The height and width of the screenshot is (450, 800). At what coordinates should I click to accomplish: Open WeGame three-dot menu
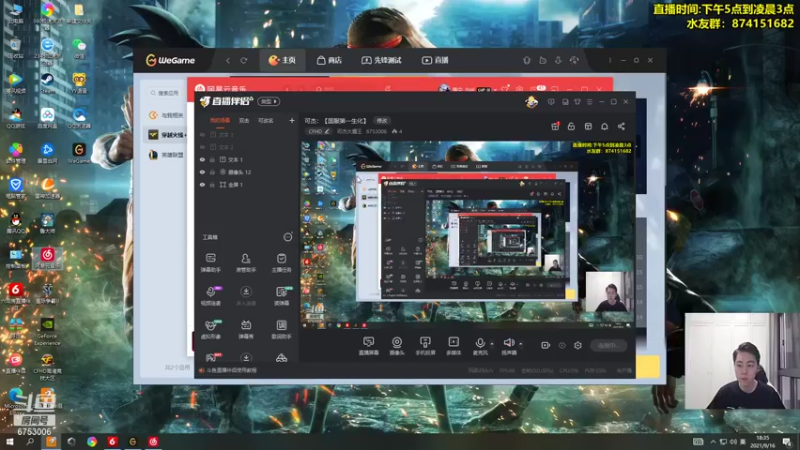point(610,60)
